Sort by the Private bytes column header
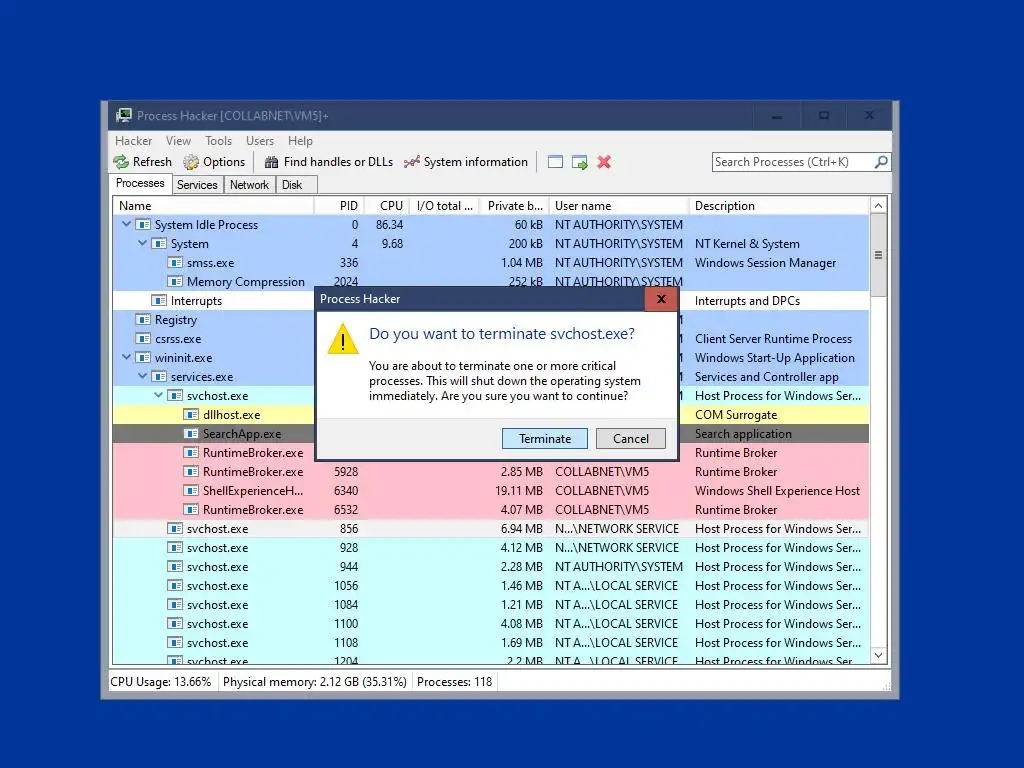The width and height of the screenshot is (1024, 768). [x=514, y=206]
